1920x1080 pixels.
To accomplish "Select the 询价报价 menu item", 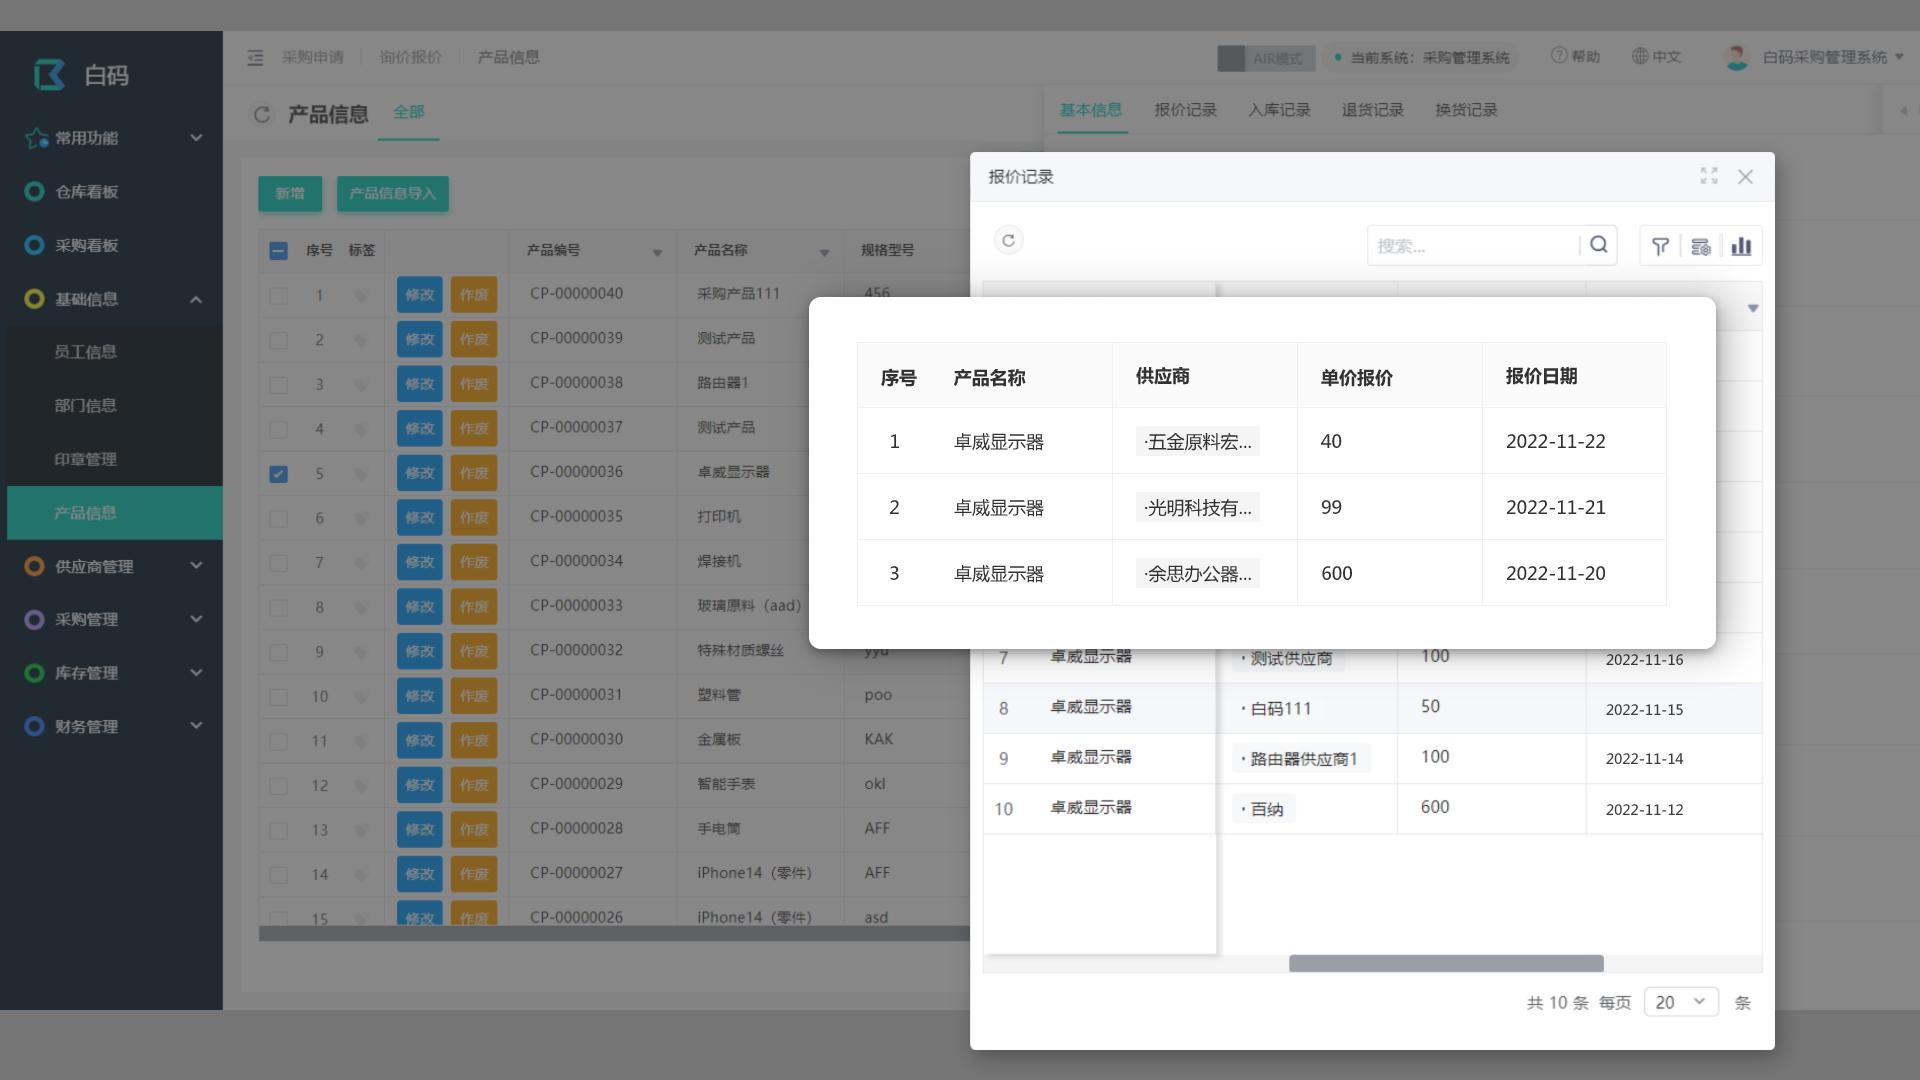I will point(411,57).
